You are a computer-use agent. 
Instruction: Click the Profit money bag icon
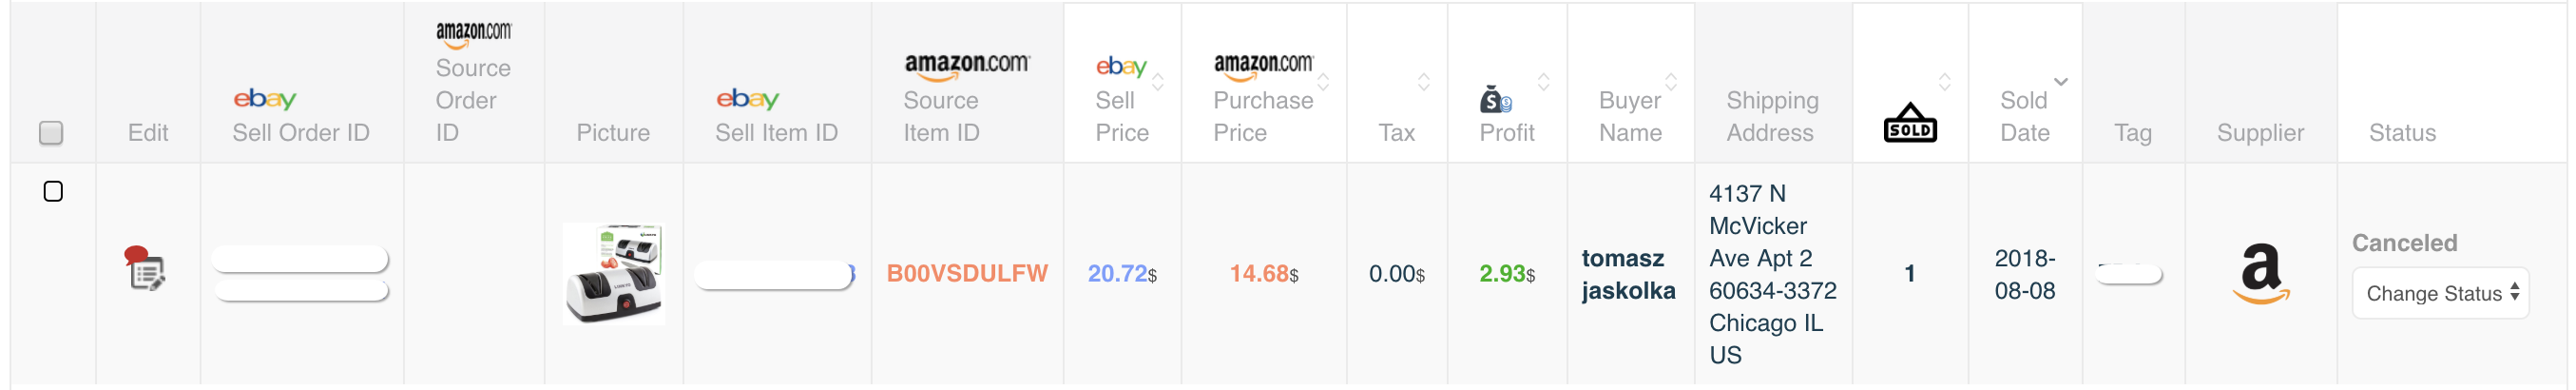point(1495,100)
